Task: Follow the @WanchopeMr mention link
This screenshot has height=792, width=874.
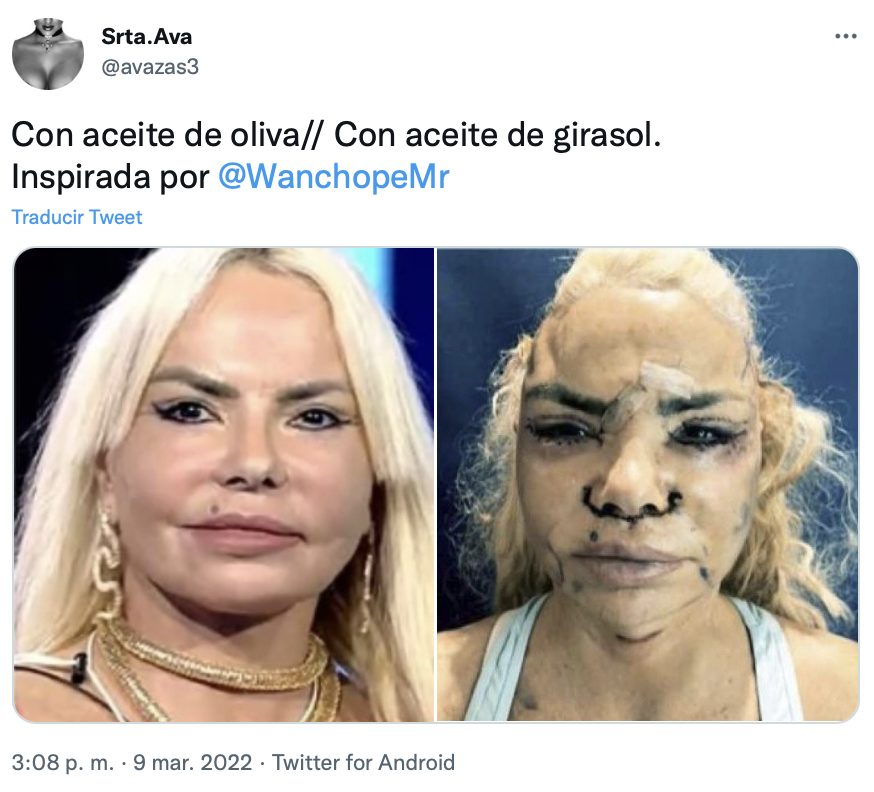Action: click(333, 177)
